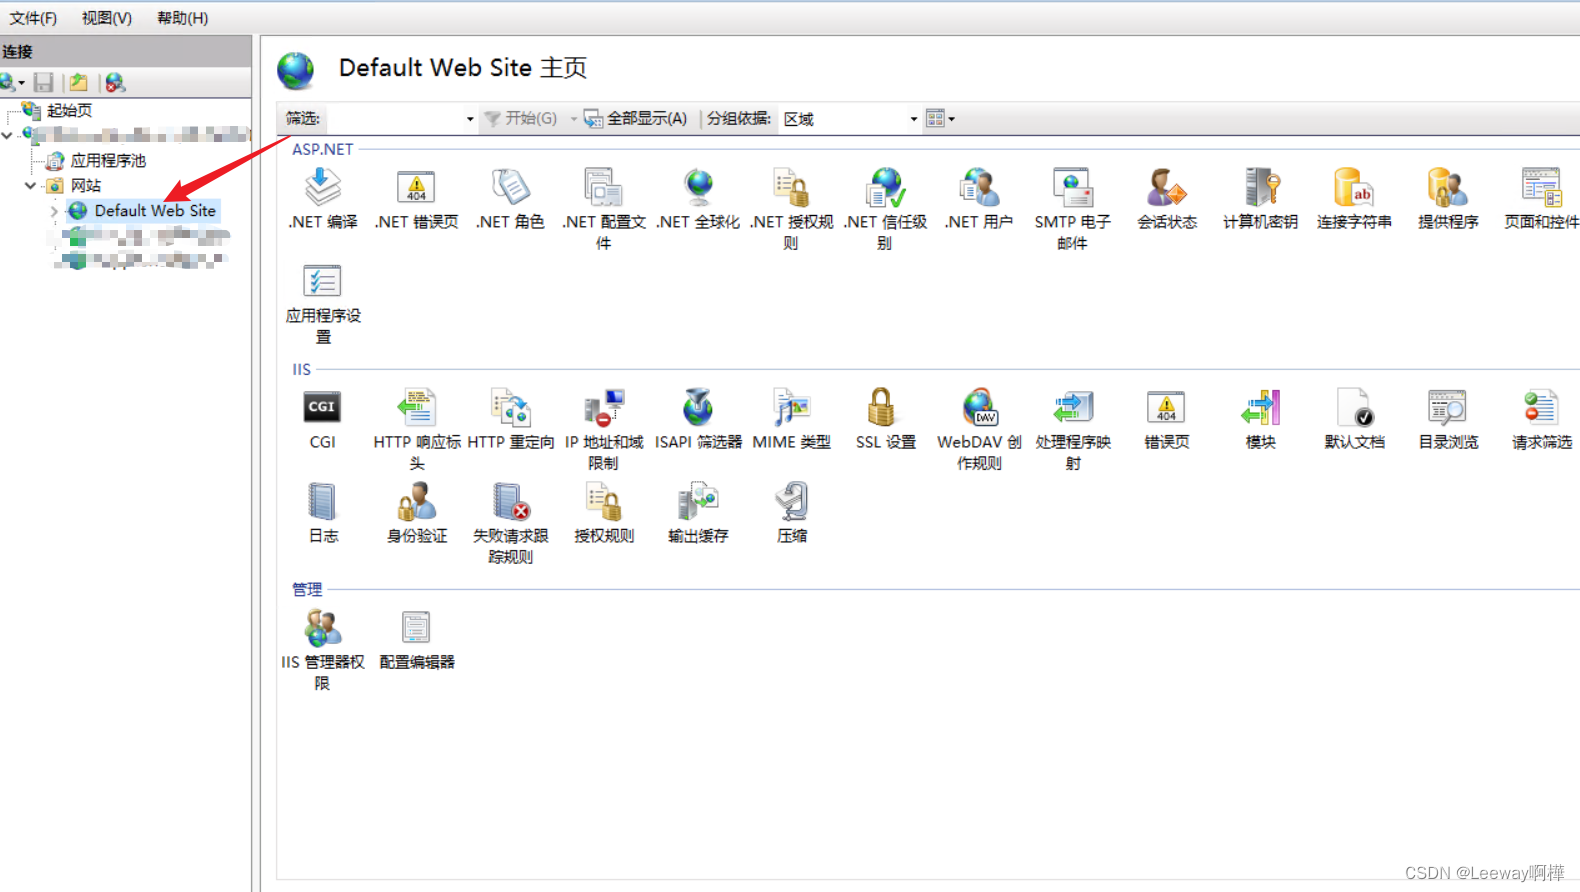Image resolution: width=1580 pixels, height=892 pixels.
Task: Click the 筛选 filter input field
Action: click(400, 119)
